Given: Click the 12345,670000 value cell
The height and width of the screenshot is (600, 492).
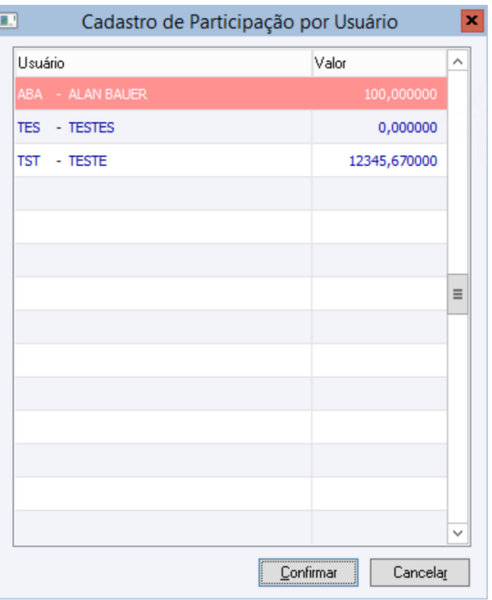Looking at the screenshot, I should click(x=380, y=161).
